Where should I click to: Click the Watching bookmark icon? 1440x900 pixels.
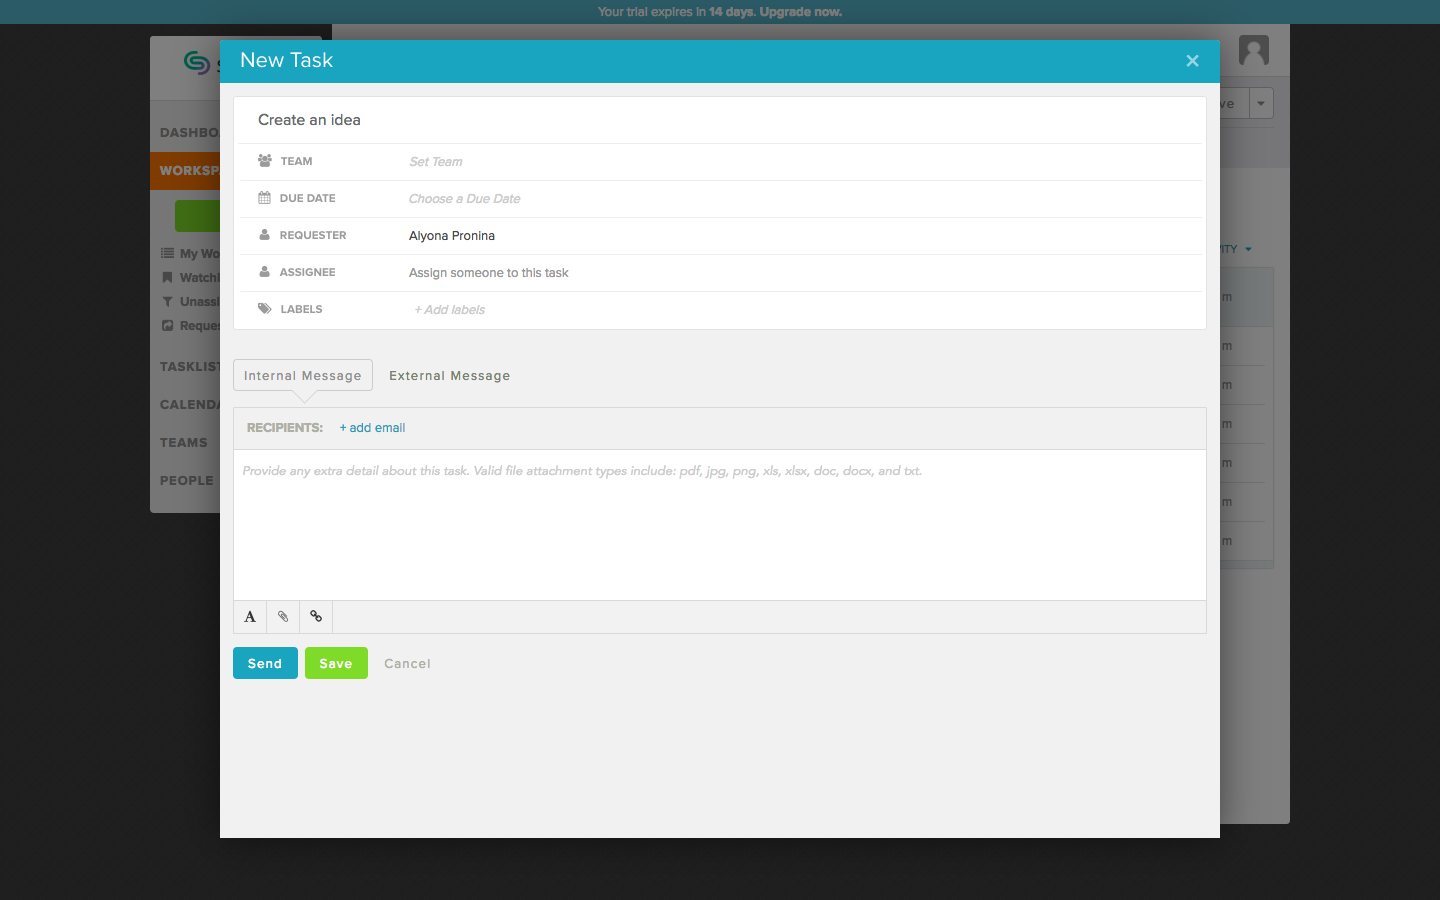pos(168,277)
